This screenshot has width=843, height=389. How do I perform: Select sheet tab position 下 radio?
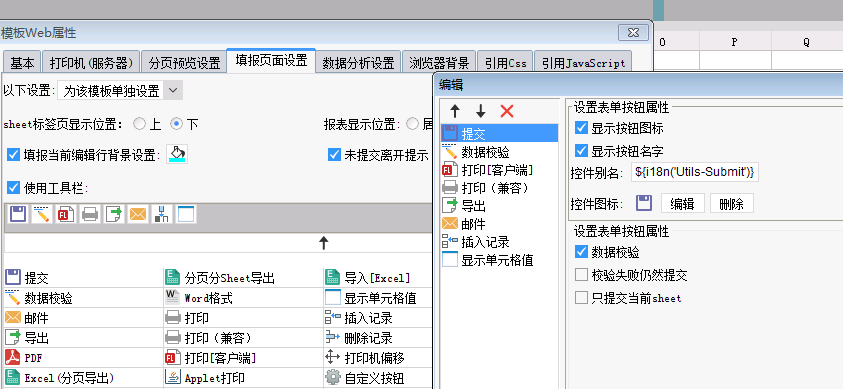click(176, 125)
